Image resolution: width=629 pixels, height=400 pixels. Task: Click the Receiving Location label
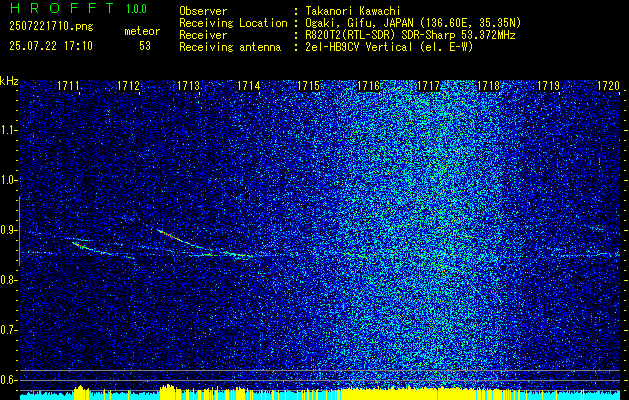(233, 23)
